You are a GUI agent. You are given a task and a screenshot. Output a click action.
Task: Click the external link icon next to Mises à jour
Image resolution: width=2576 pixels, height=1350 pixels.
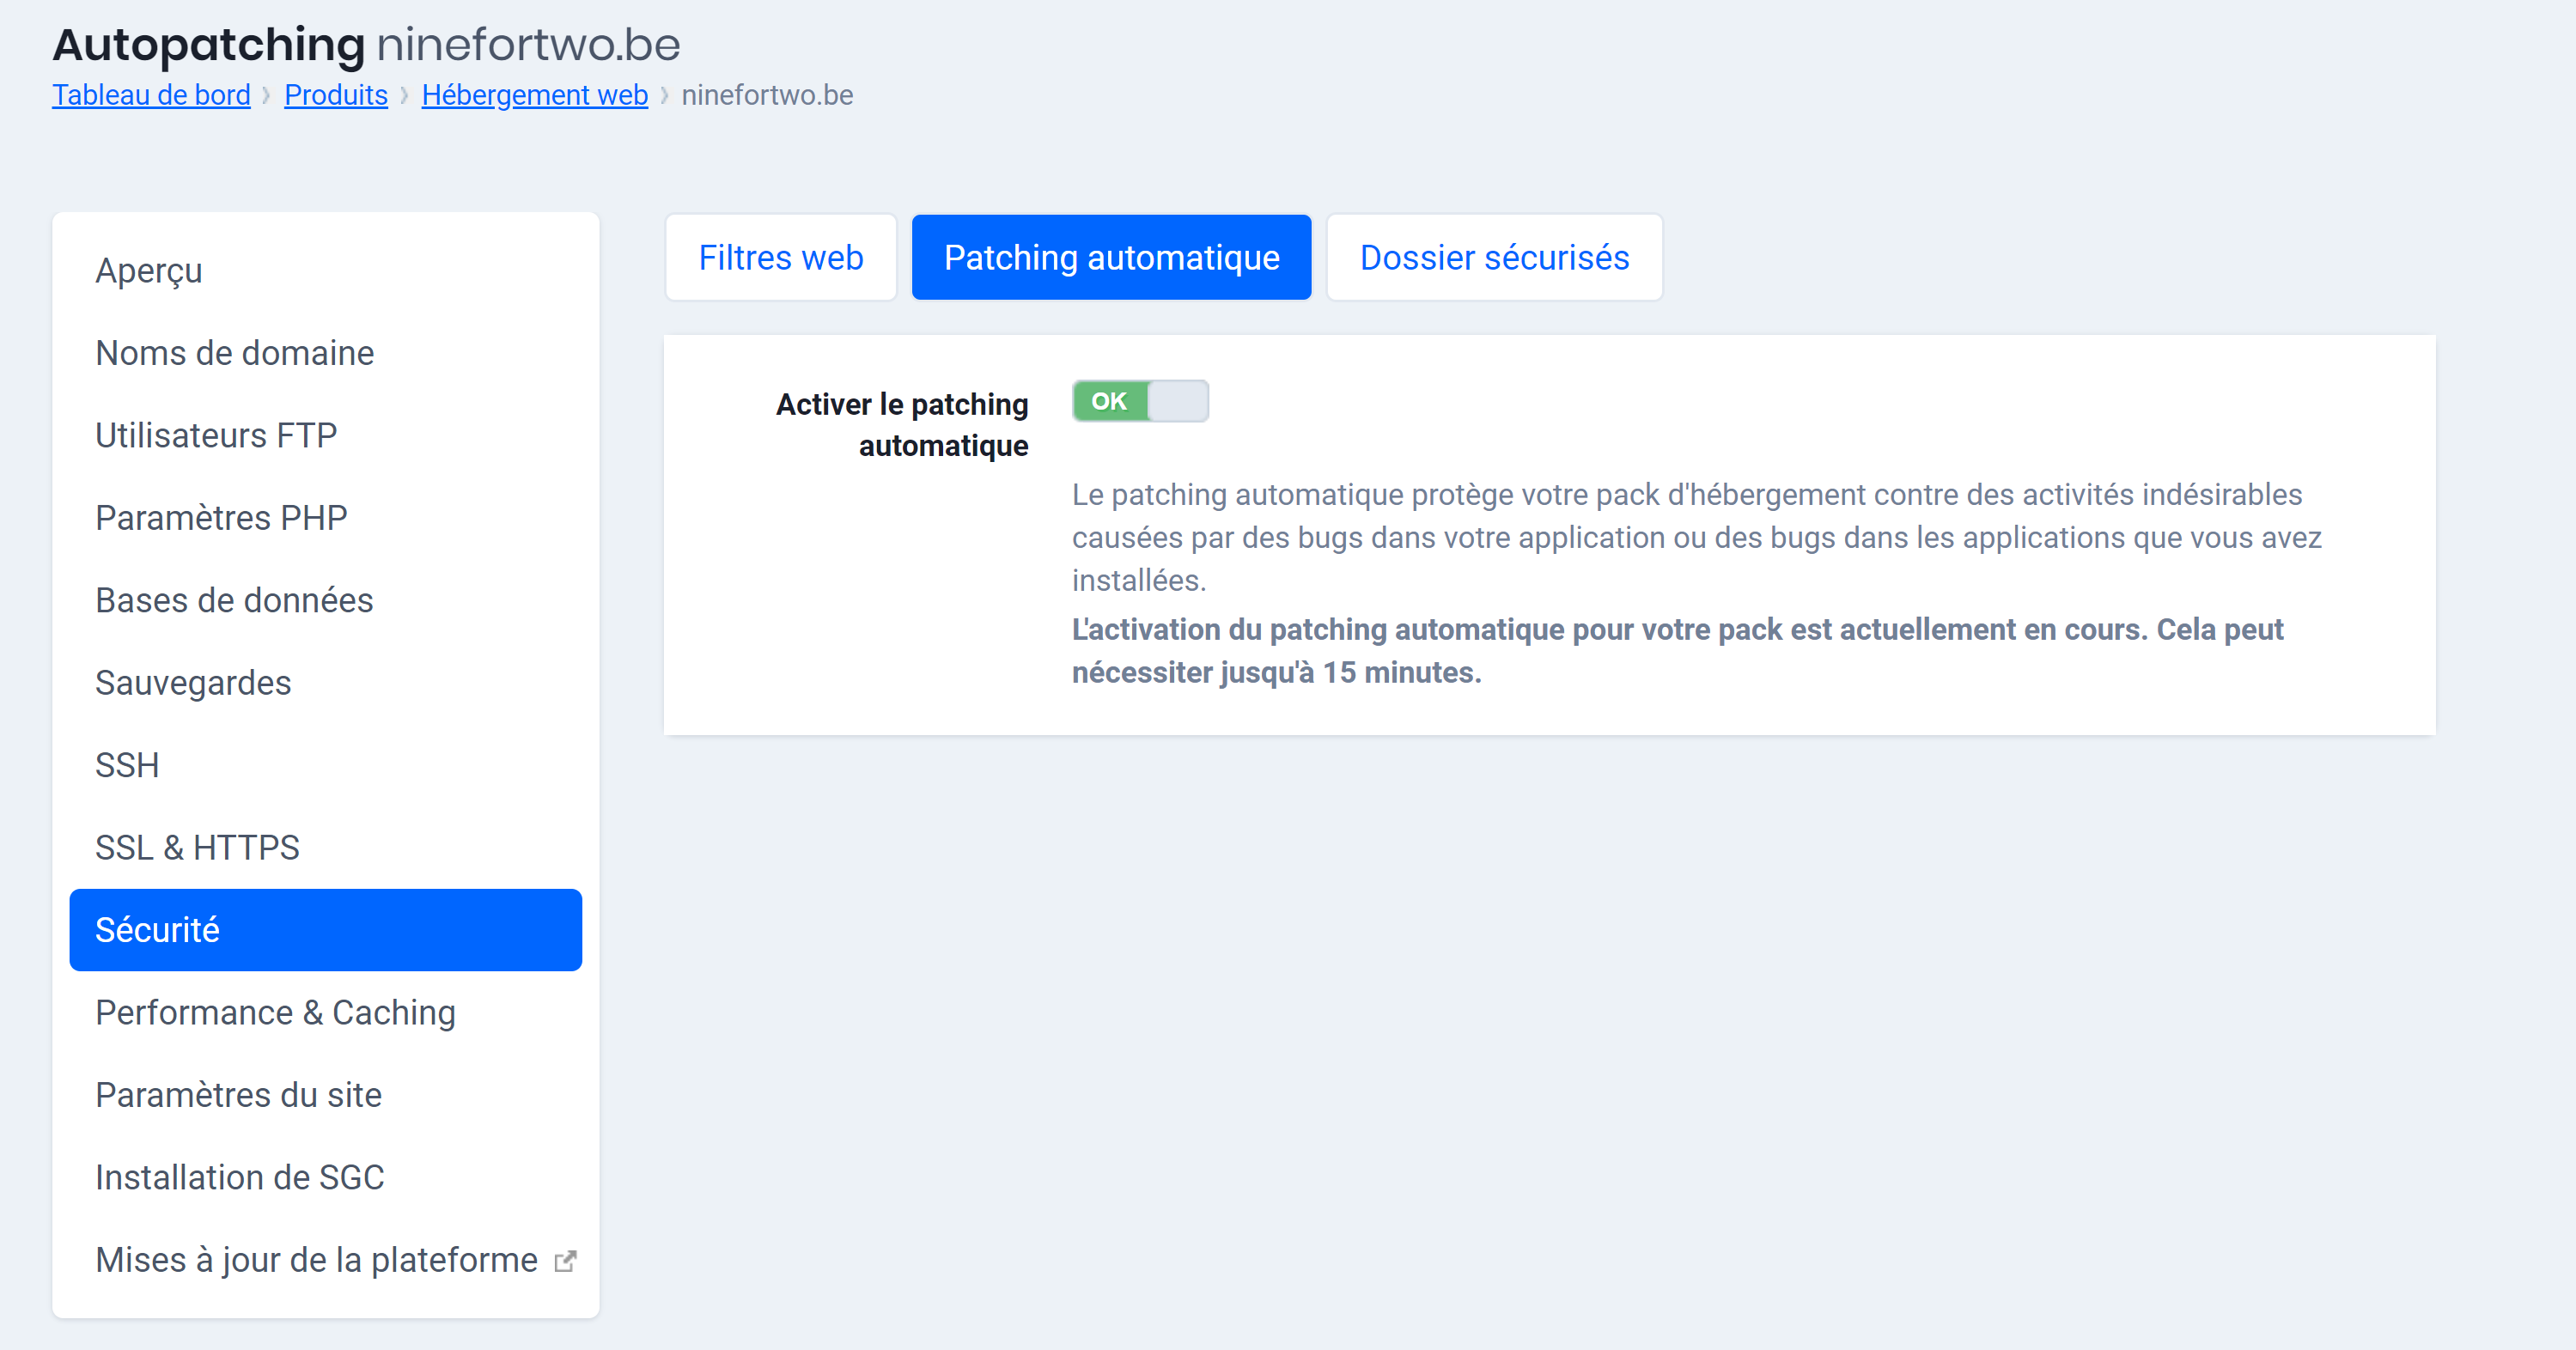(x=566, y=1259)
